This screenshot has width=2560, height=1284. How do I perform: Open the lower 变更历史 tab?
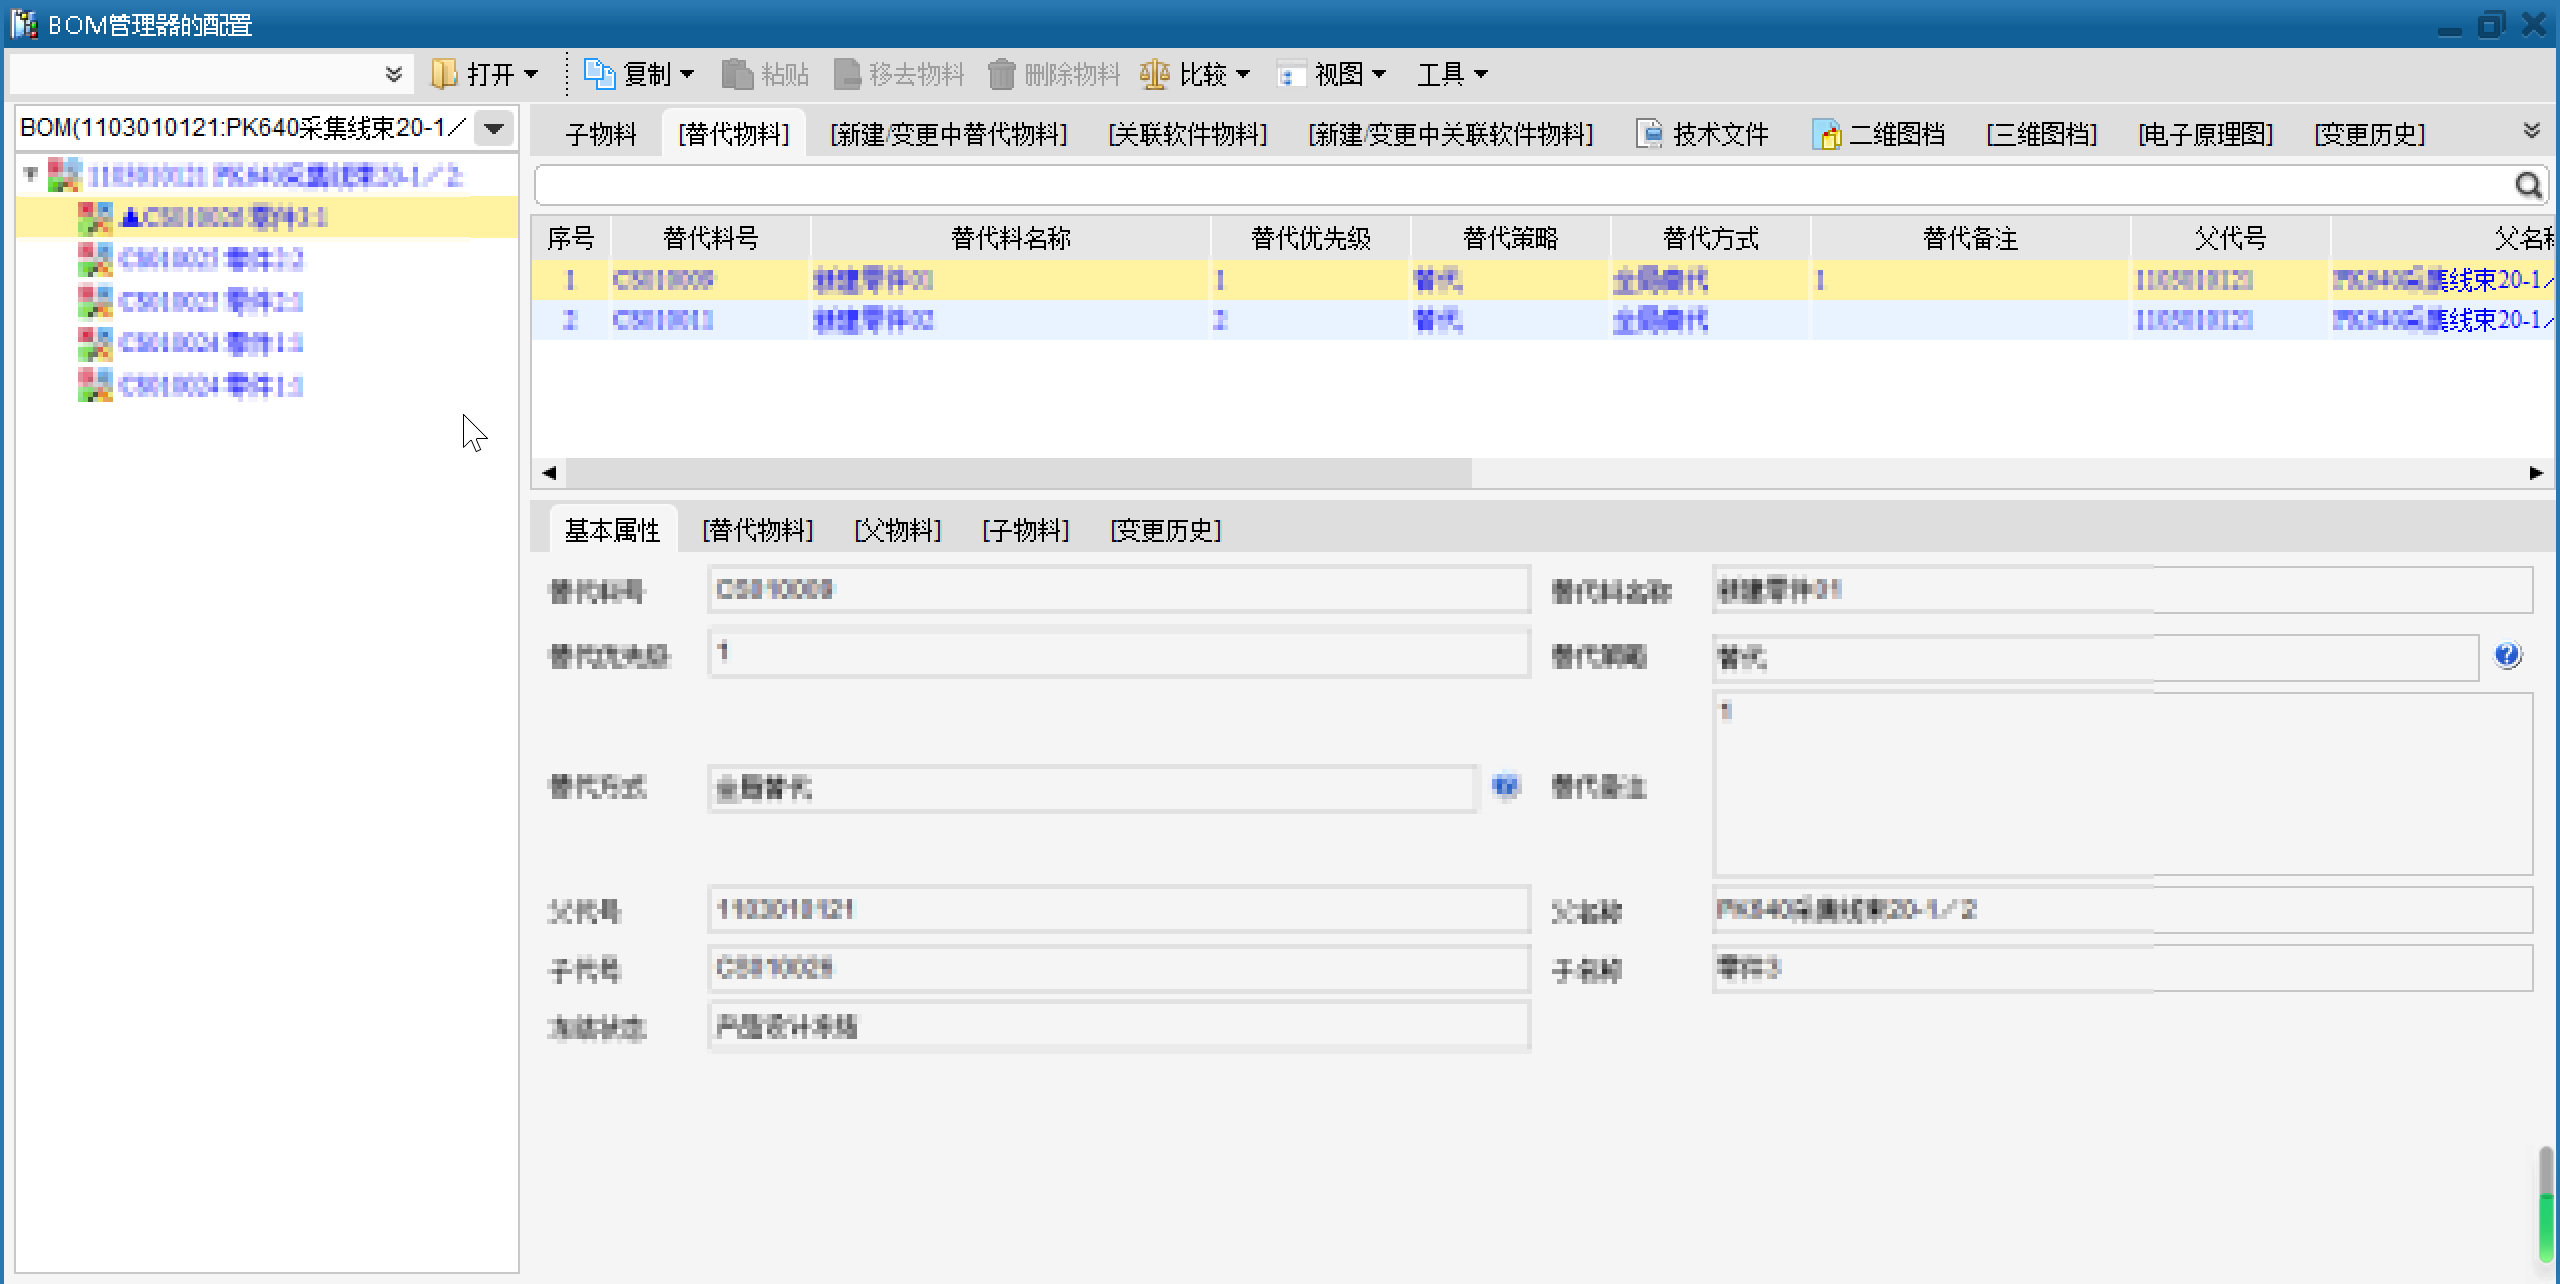[1166, 530]
